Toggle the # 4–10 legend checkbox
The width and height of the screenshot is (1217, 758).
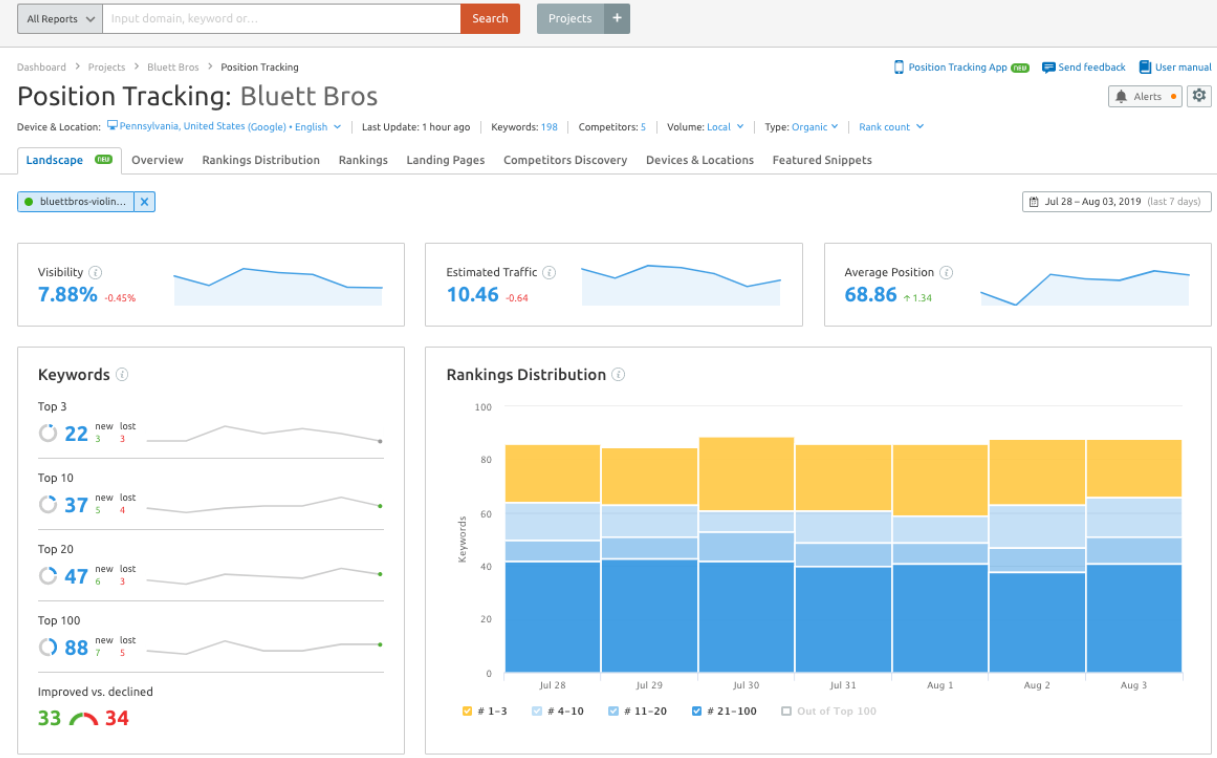tap(536, 711)
